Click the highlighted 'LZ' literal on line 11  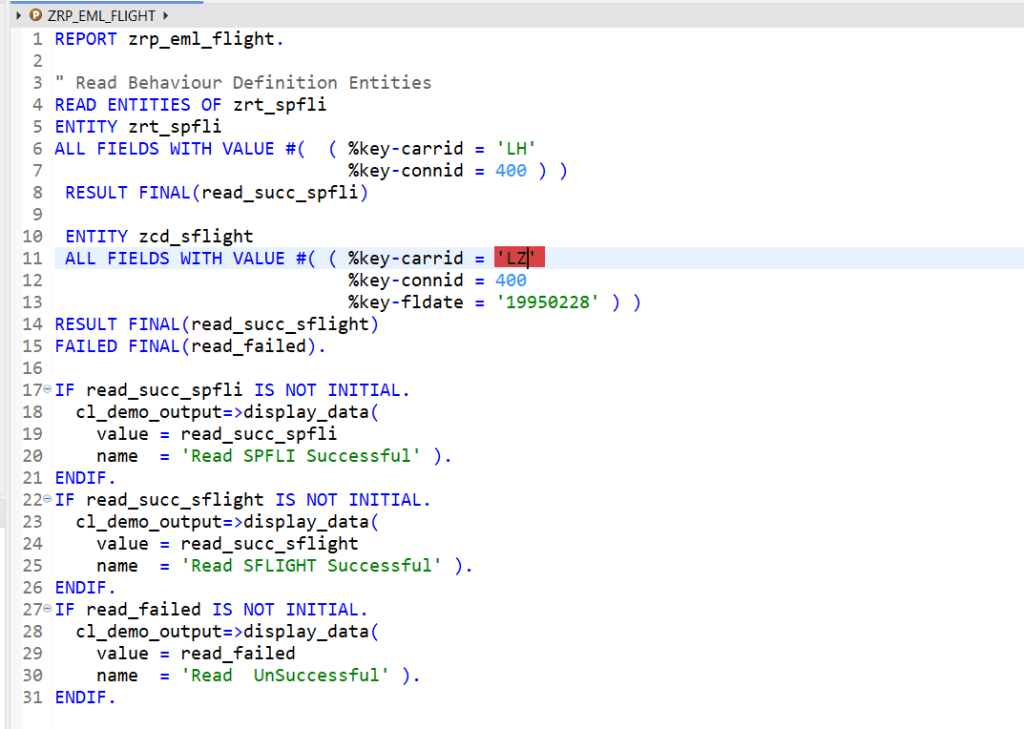pos(519,258)
